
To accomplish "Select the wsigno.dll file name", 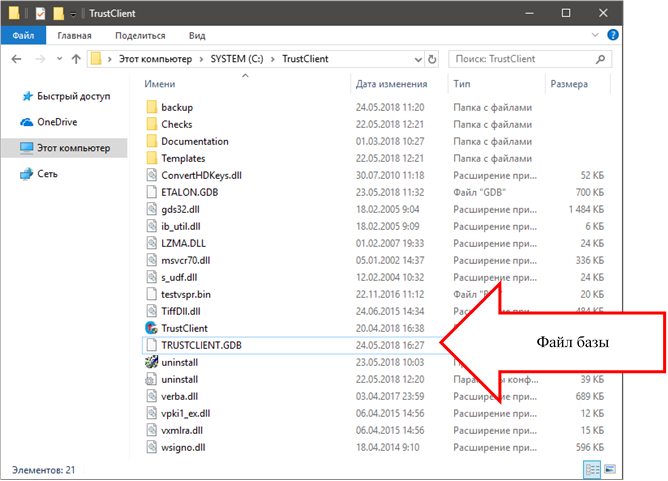I will click(183, 447).
